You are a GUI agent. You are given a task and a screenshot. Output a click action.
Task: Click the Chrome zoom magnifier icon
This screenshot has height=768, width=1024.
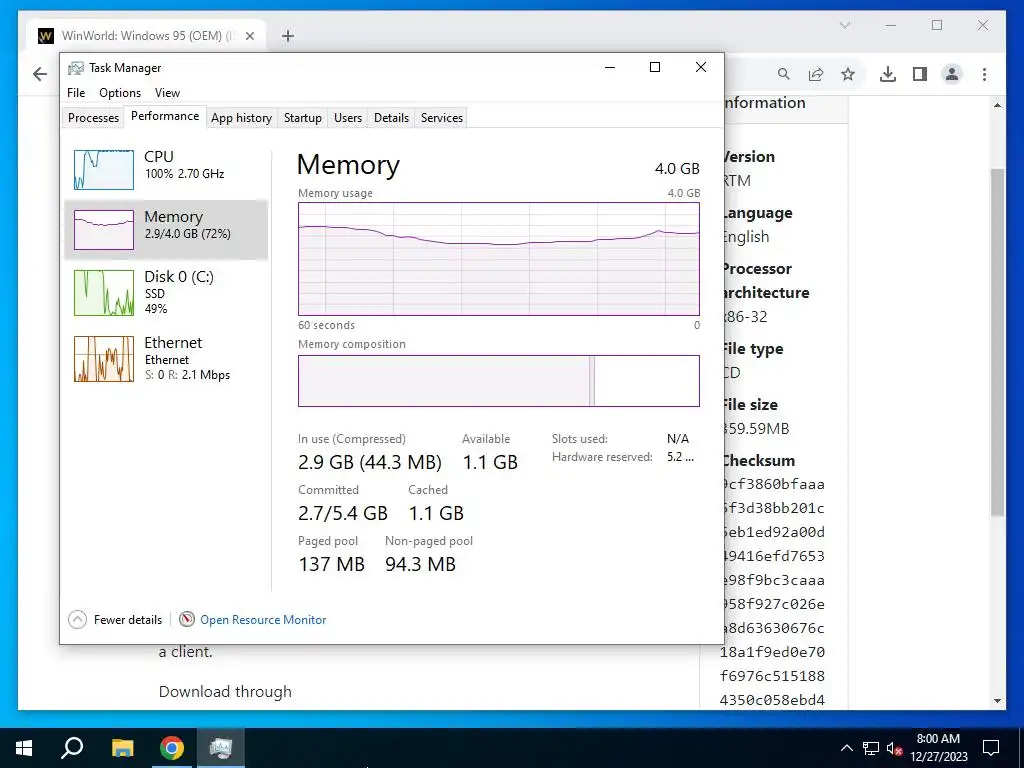pyautogui.click(x=784, y=74)
